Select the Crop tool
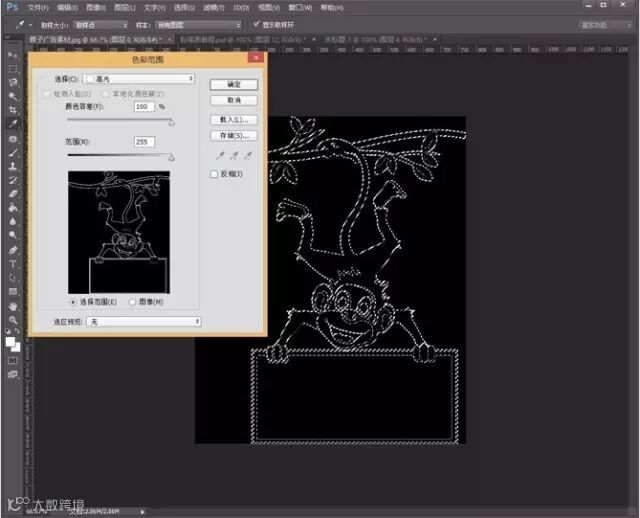Viewport: 640px width, 518px height. coord(13,110)
